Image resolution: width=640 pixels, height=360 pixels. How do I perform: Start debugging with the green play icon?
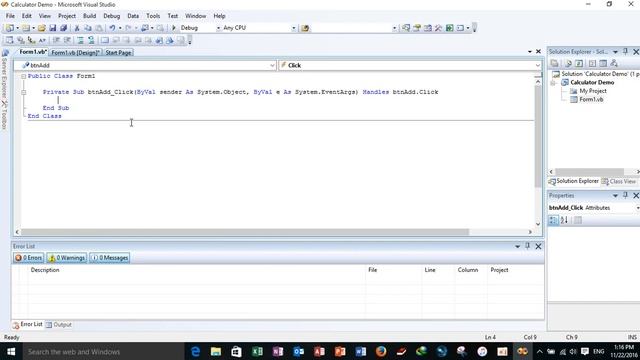[x=174, y=28]
